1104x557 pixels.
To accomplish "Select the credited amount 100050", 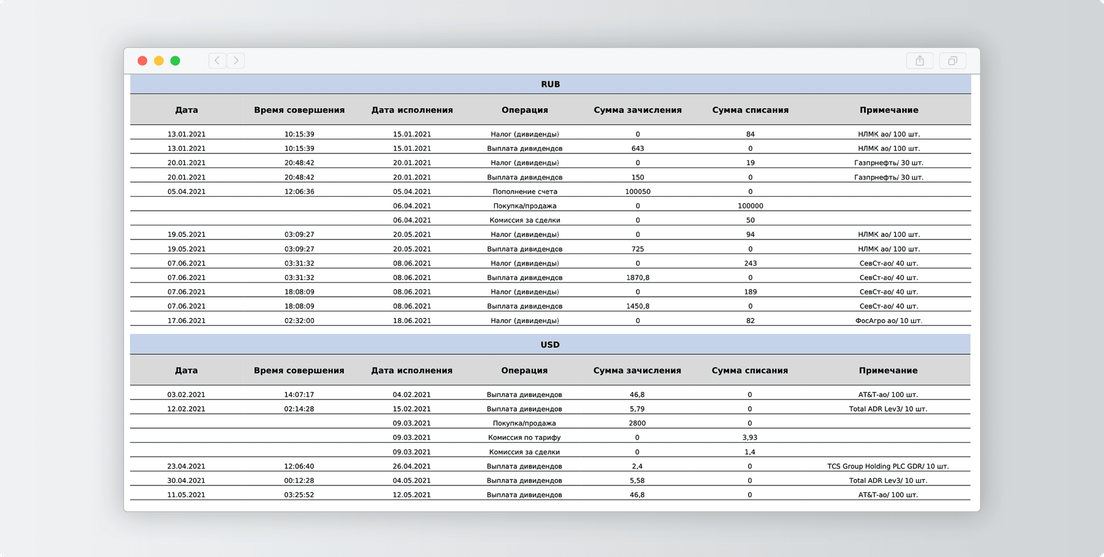I will pos(638,192).
